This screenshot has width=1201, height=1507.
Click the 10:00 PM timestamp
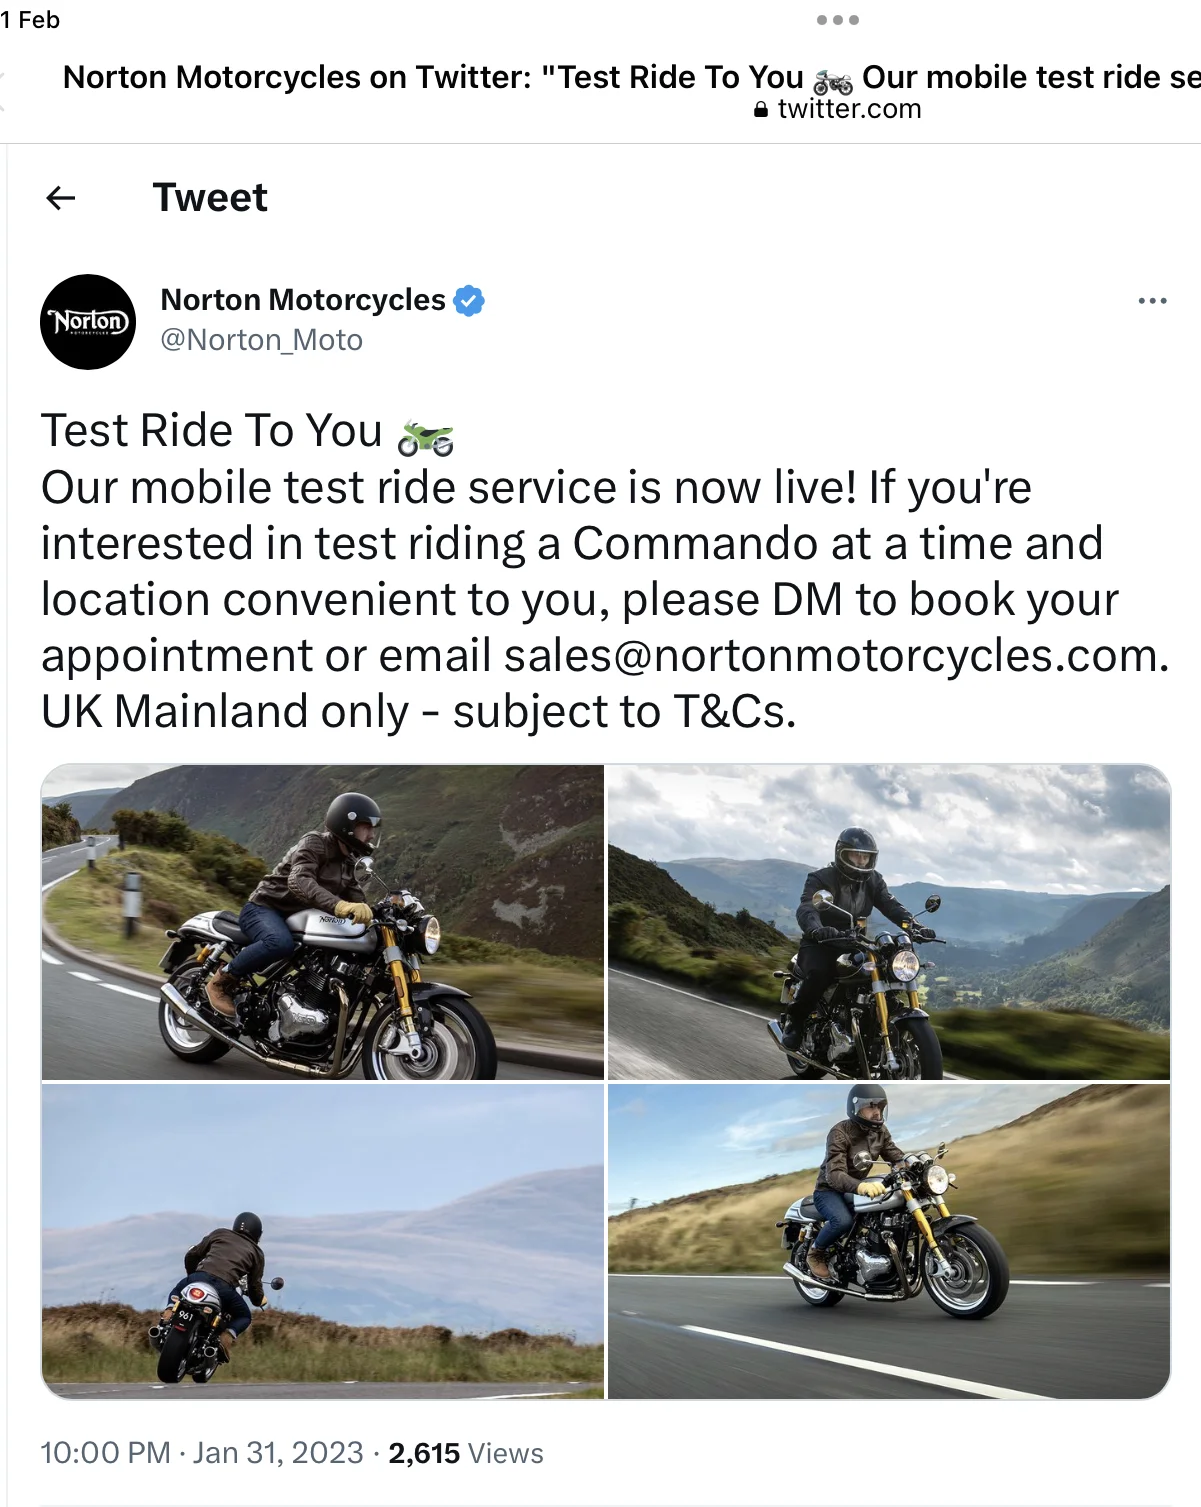coord(106,1453)
